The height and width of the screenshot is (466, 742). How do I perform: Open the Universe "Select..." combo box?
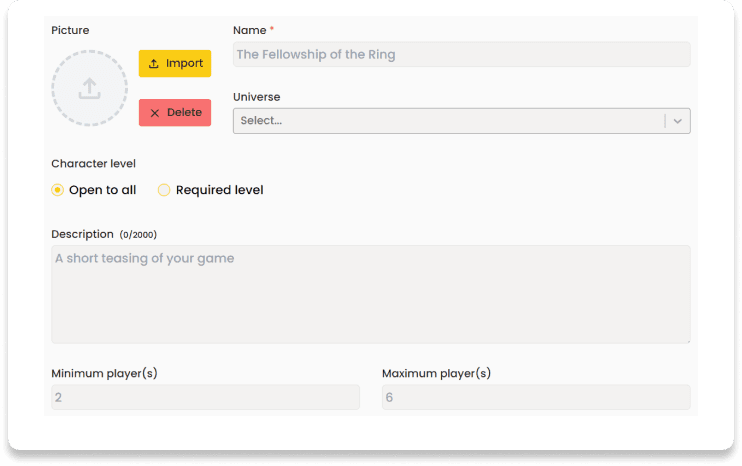tap(461, 121)
